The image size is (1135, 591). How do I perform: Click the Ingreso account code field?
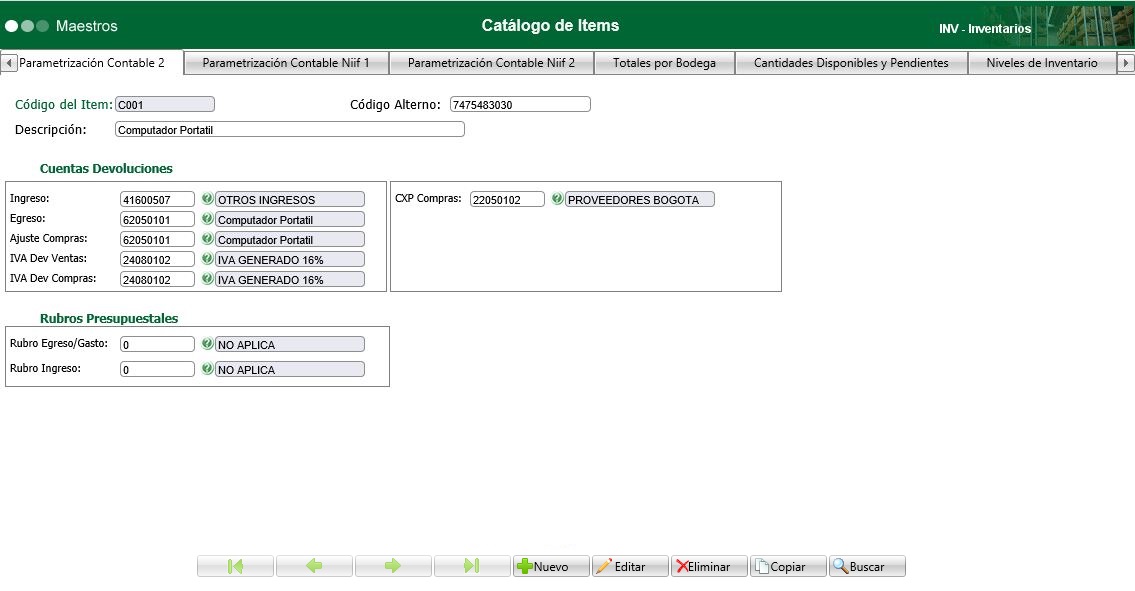(157, 199)
